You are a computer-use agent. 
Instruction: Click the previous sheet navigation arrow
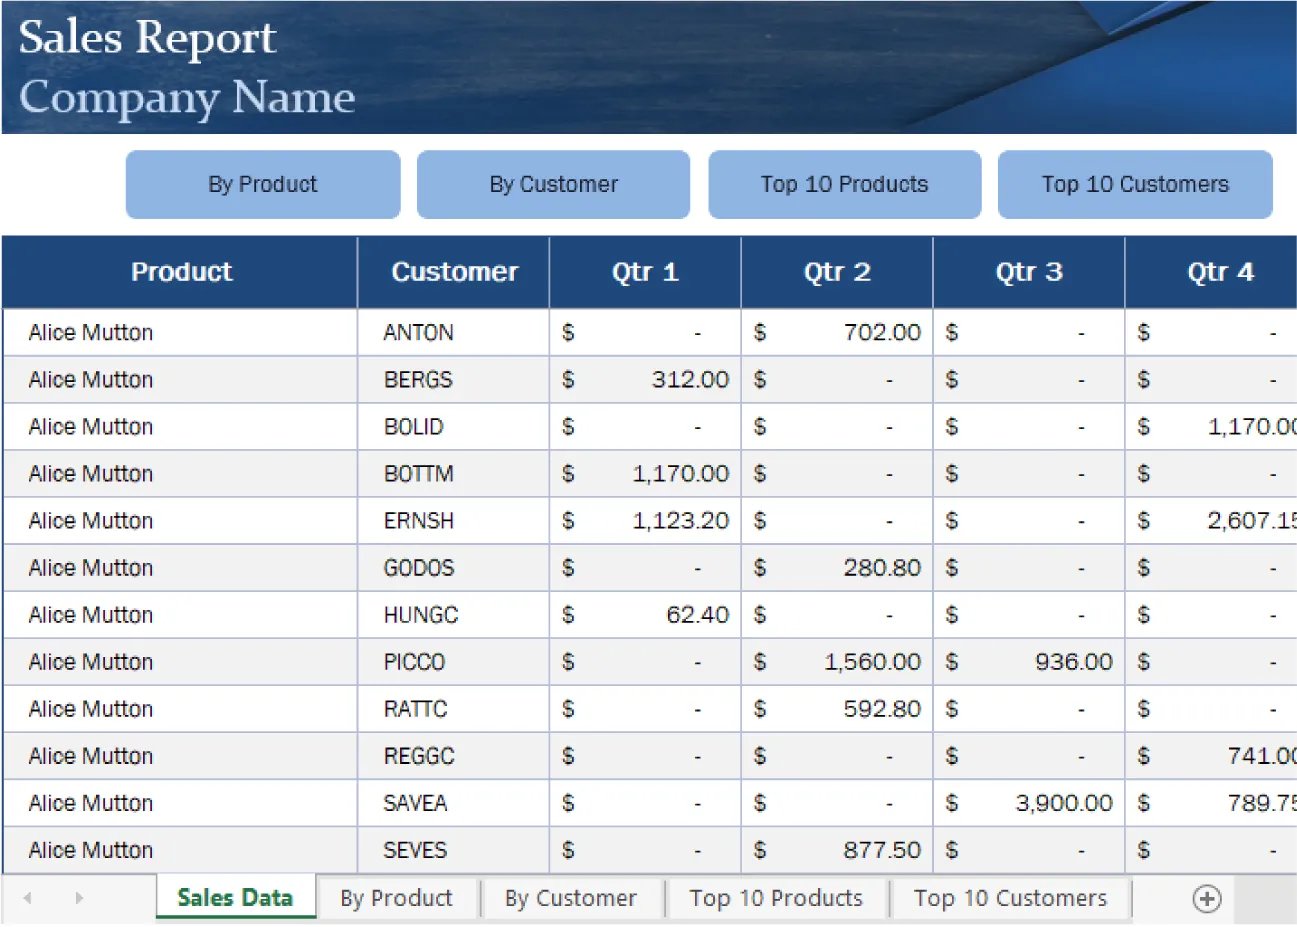(x=27, y=898)
